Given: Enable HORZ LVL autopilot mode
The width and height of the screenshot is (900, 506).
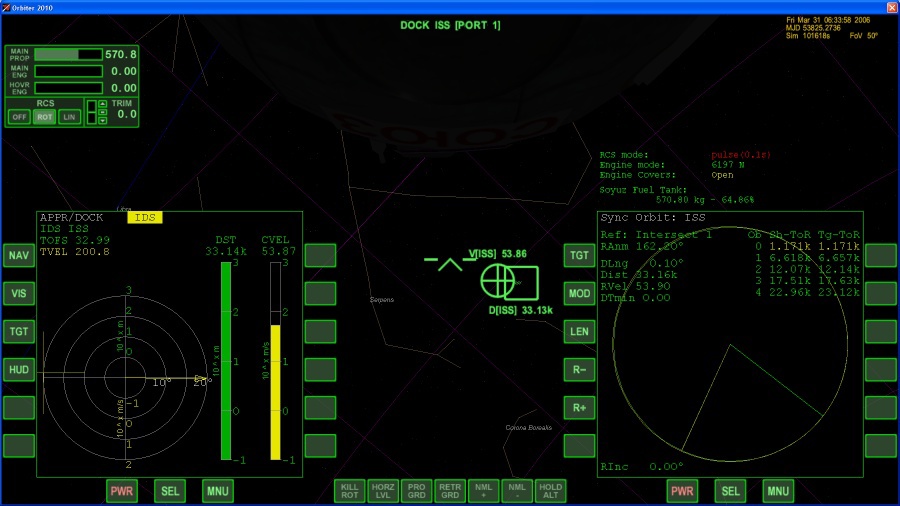Looking at the screenshot, I should (383, 491).
